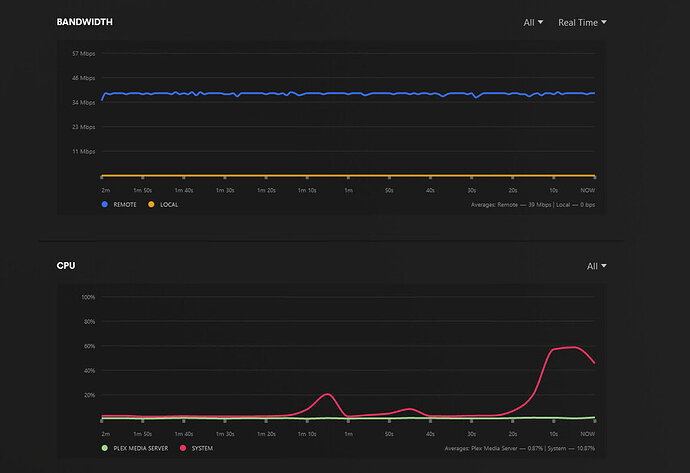
Task: Click the 2m marker on CPU timeline
Action: 106,434
